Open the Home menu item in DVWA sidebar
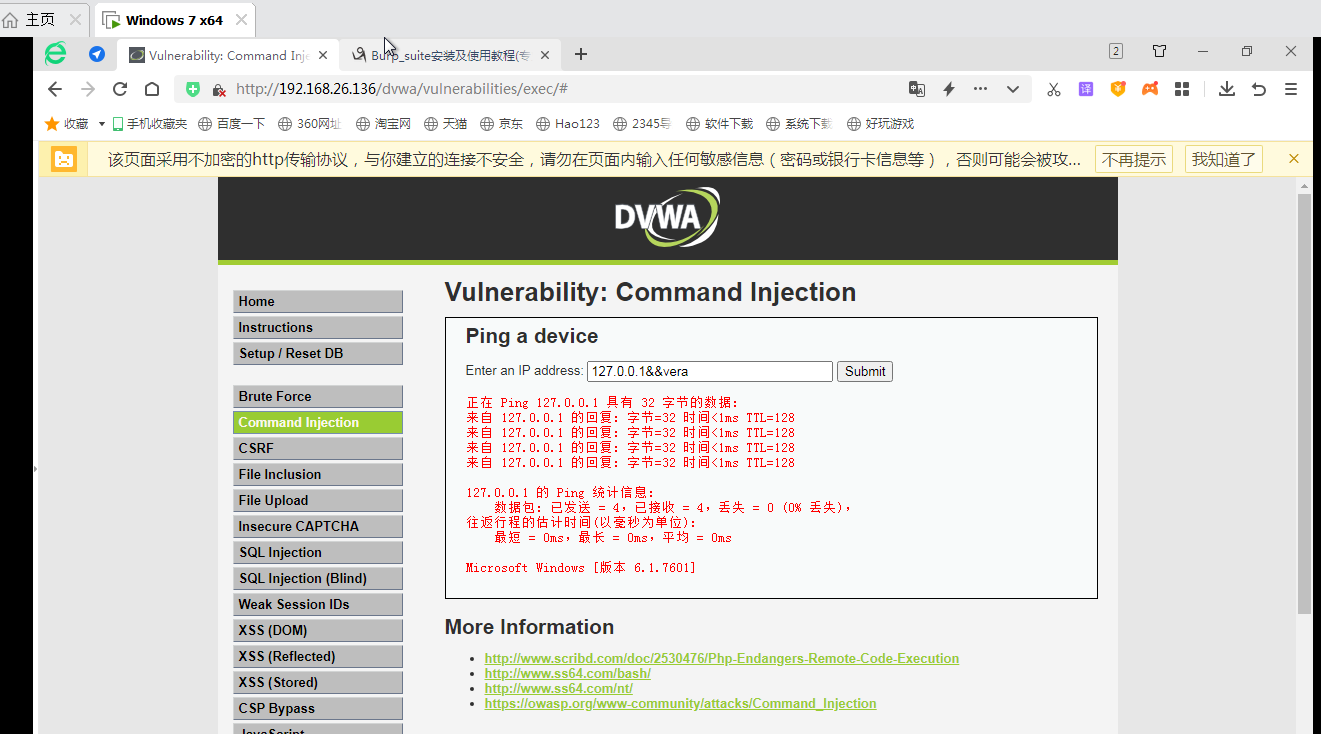This screenshot has height=734, width=1321. 318,301
